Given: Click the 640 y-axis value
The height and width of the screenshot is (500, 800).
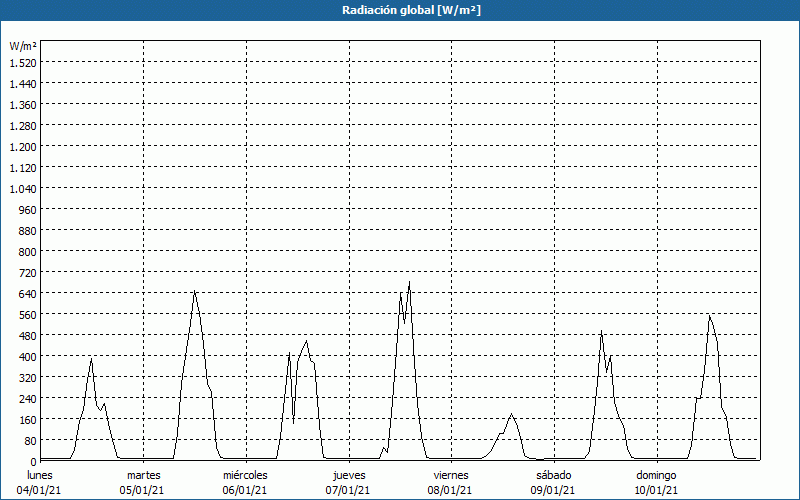Looking at the screenshot, I should (x=28, y=293).
